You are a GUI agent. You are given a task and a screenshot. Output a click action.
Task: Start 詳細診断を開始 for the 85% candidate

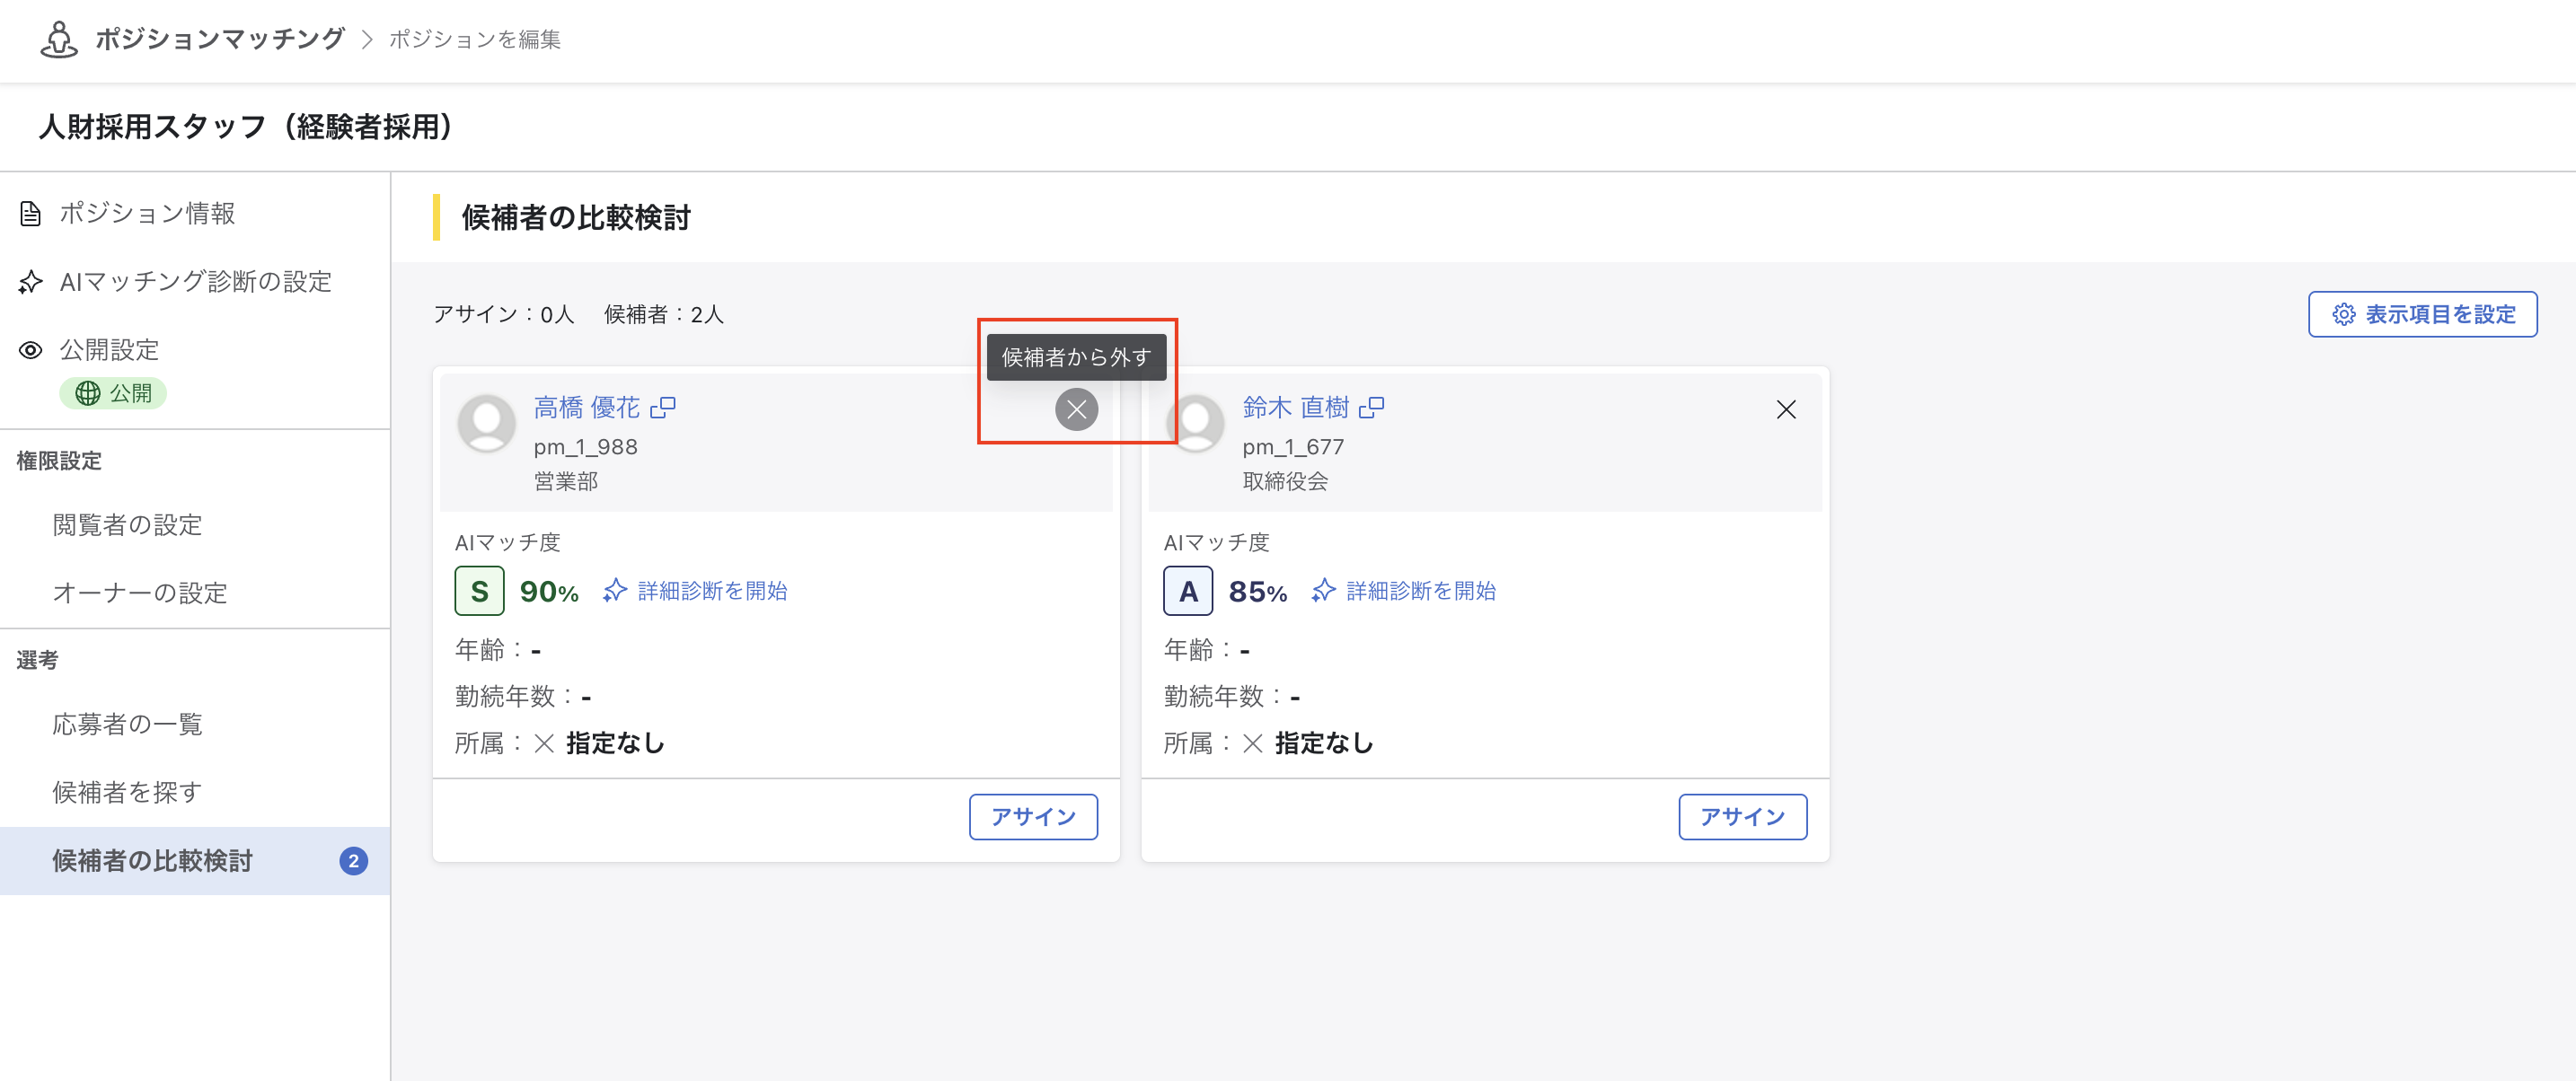click(x=1404, y=591)
